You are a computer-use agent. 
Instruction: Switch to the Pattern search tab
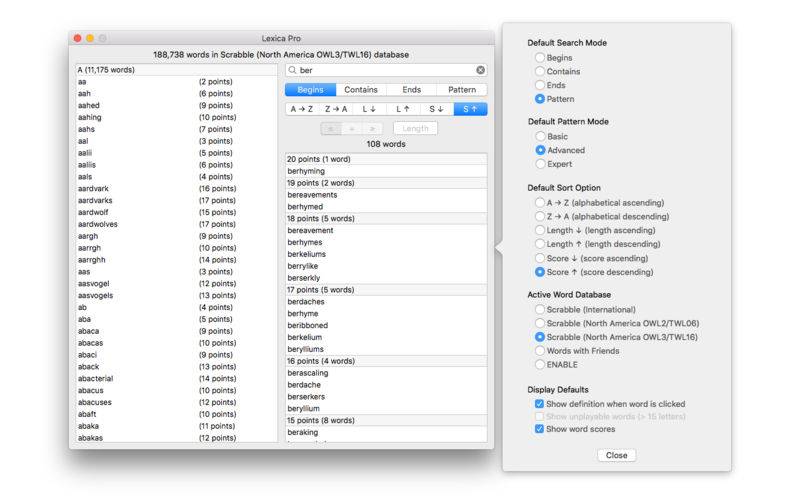pyautogui.click(x=462, y=89)
